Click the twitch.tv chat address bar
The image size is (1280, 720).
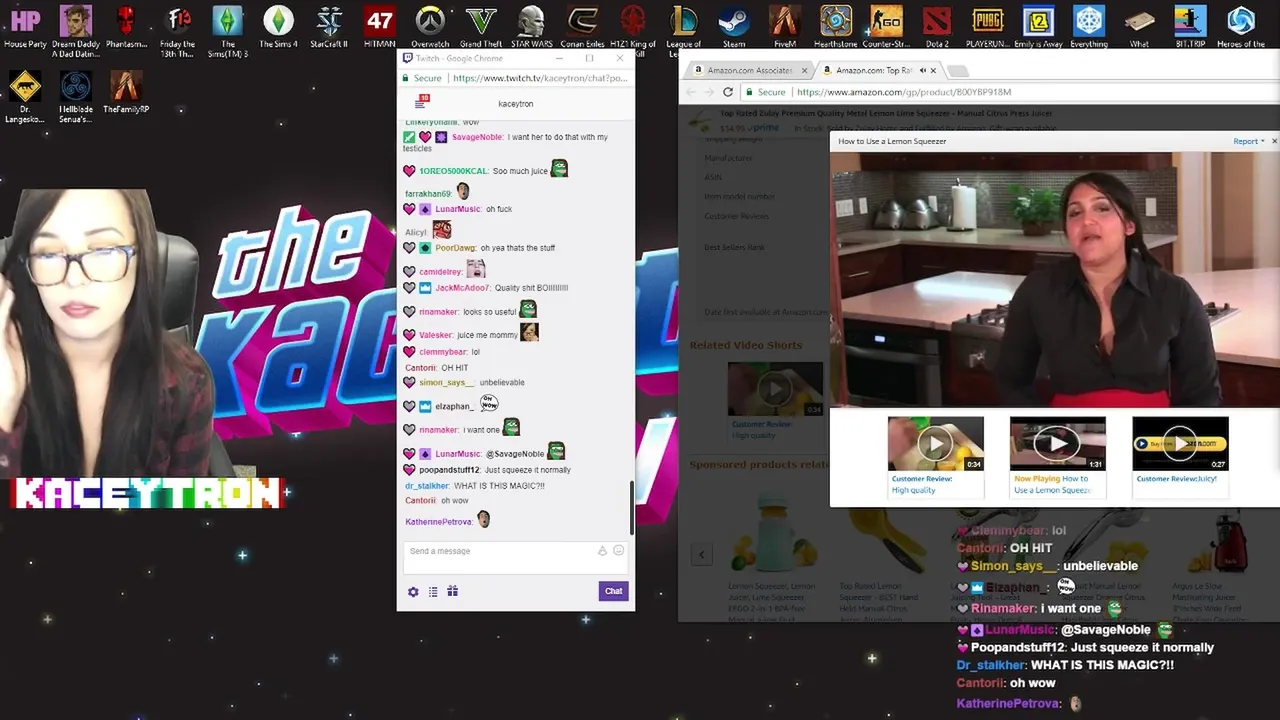pyautogui.click(x=538, y=78)
